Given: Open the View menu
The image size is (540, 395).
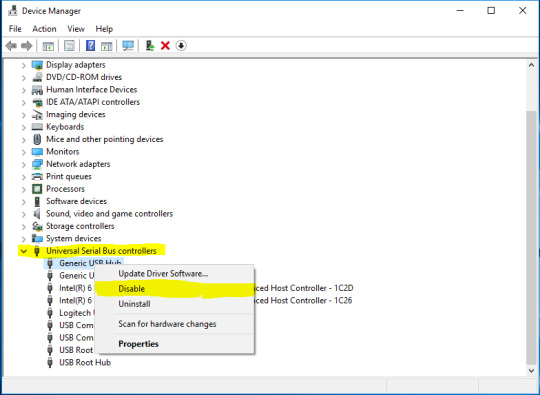Looking at the screenshot, I should coord(76,29).
